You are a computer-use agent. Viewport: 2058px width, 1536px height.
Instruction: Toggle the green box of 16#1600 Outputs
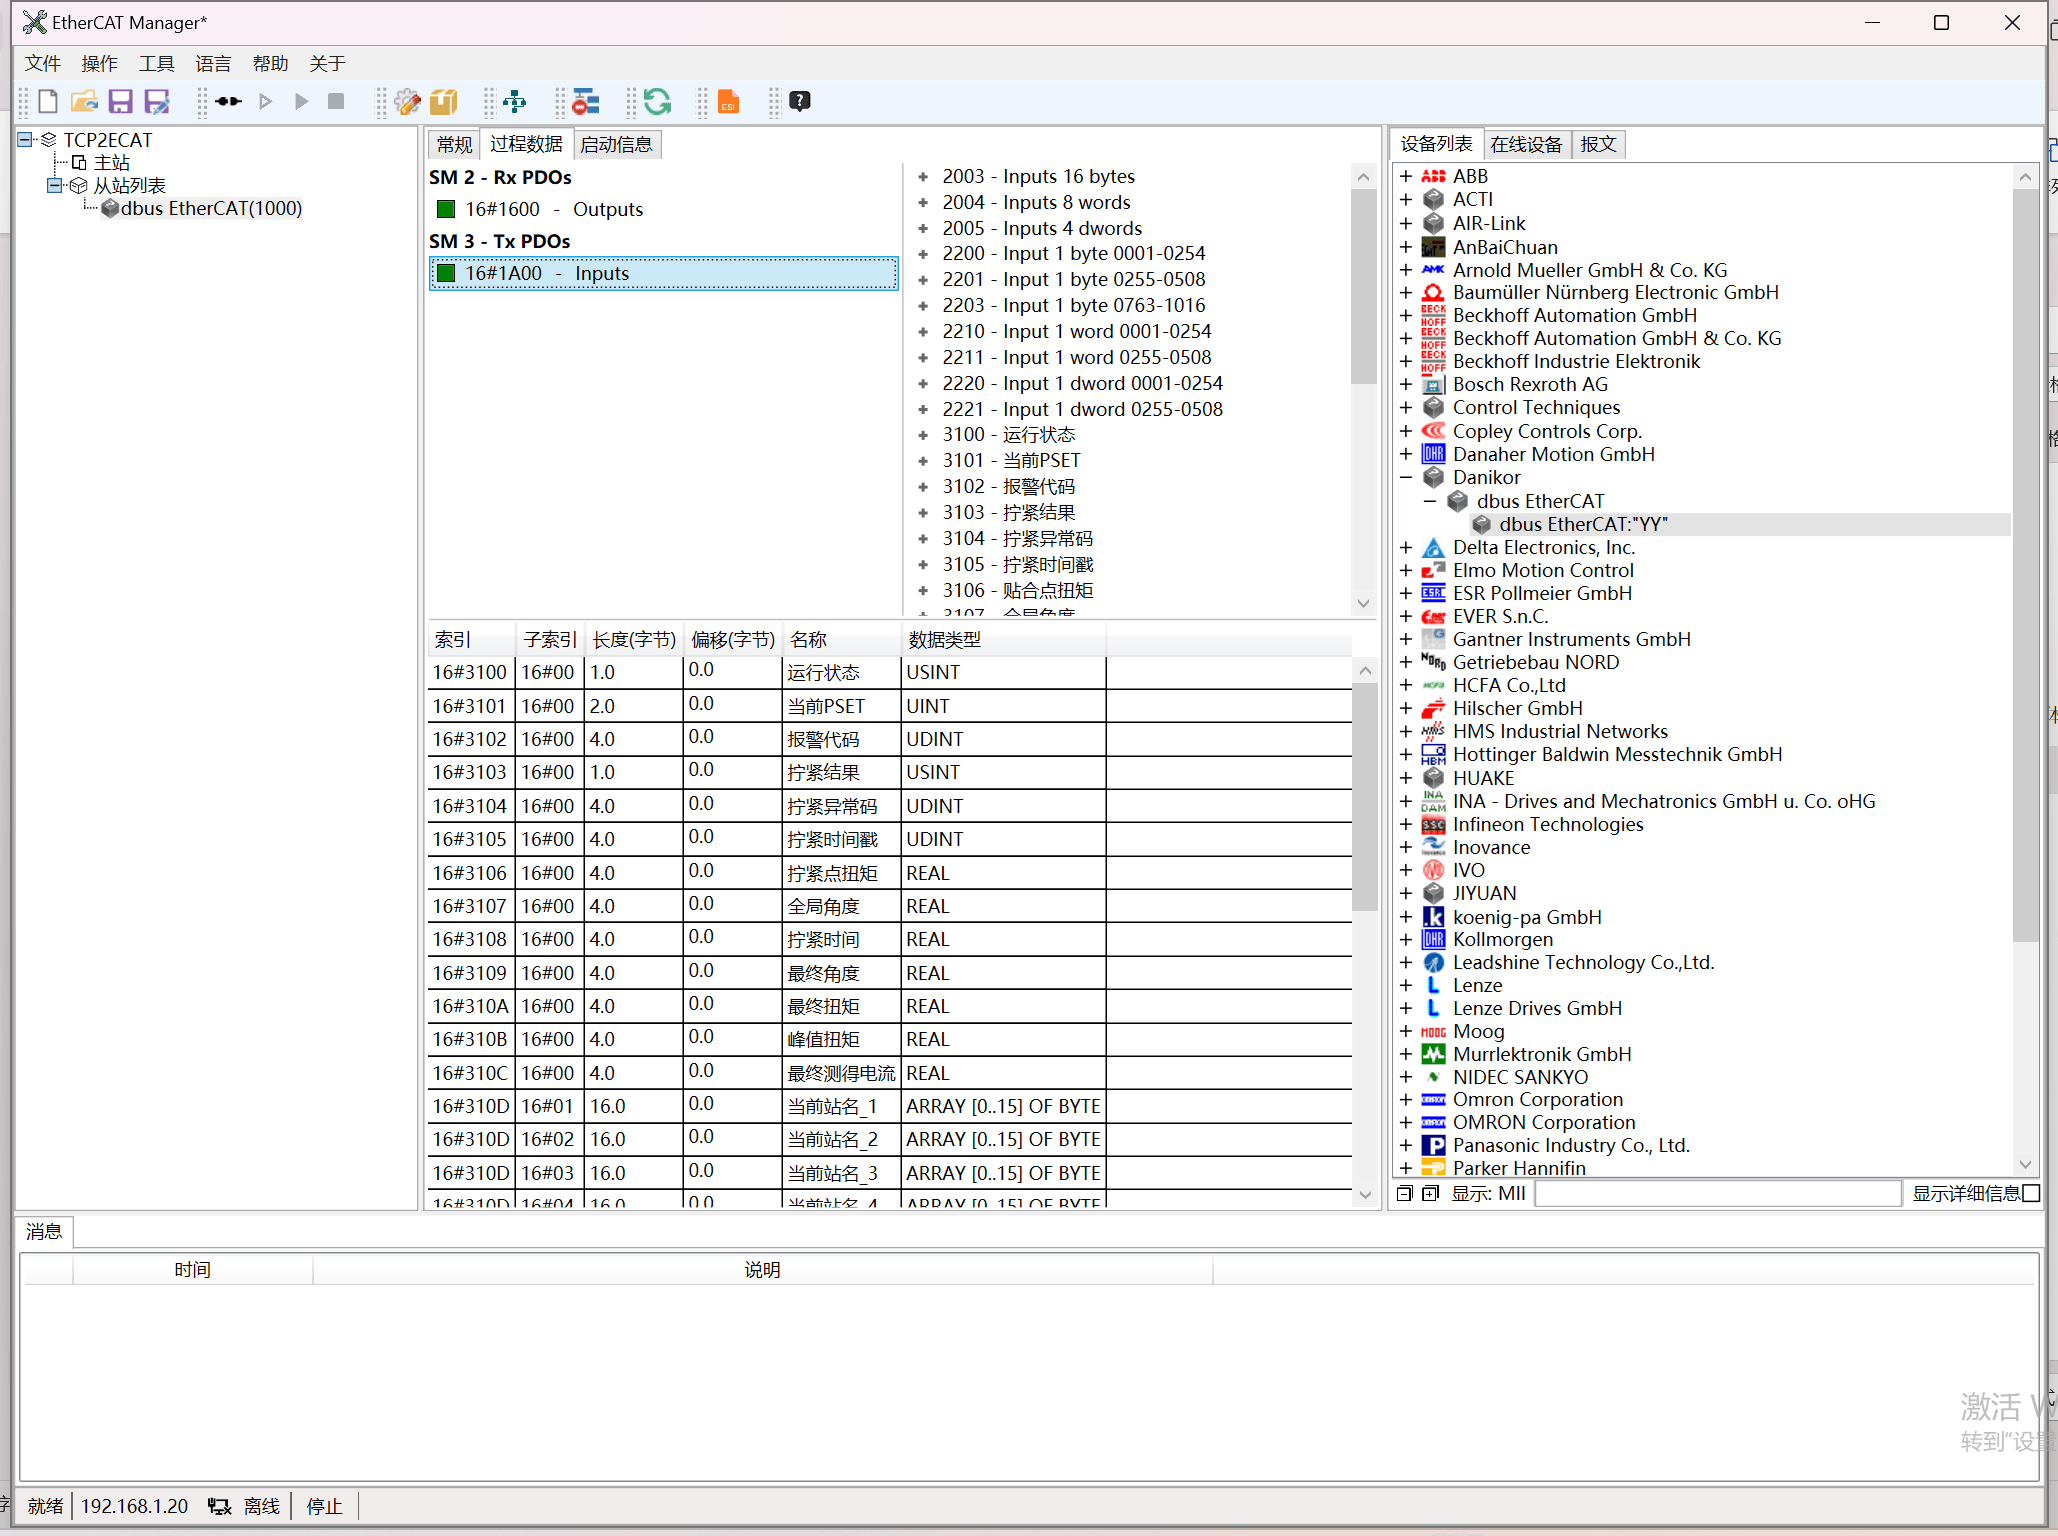pyautogui.click(x=446, y=209)
